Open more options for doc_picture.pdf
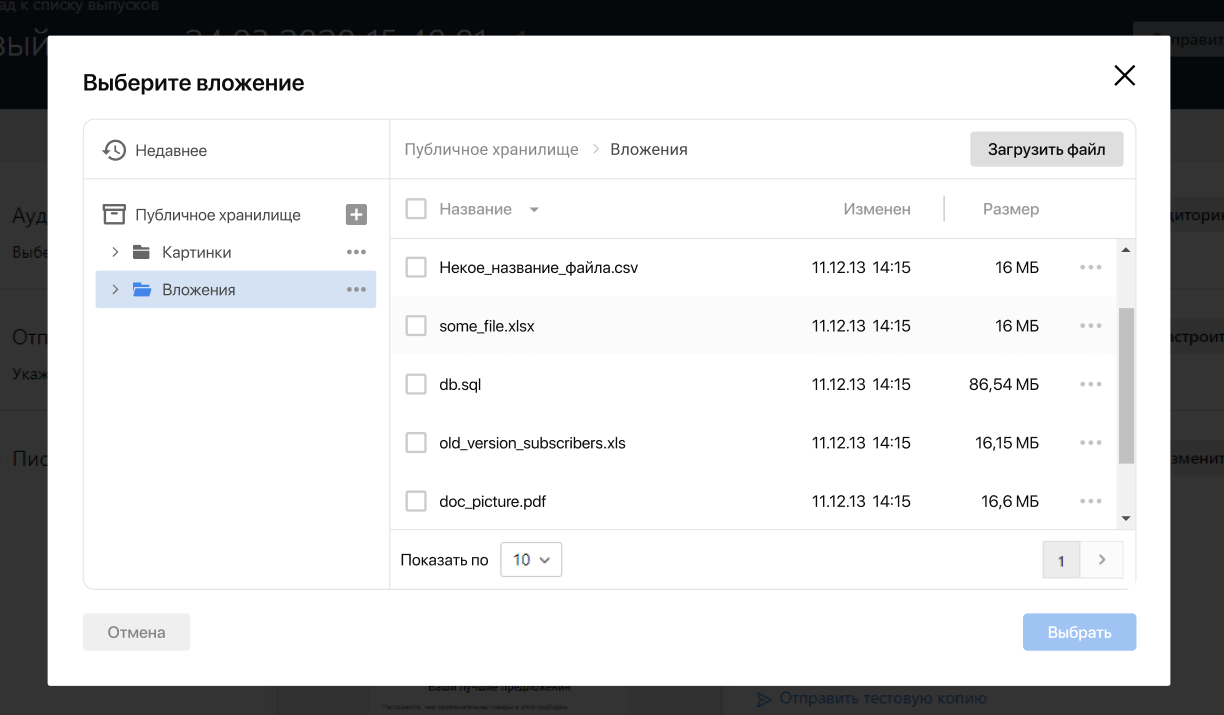 [1090, 501]
